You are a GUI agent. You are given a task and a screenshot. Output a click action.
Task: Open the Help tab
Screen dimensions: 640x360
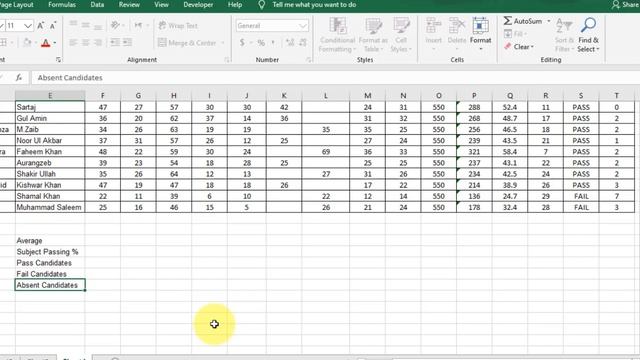(235, 5)
